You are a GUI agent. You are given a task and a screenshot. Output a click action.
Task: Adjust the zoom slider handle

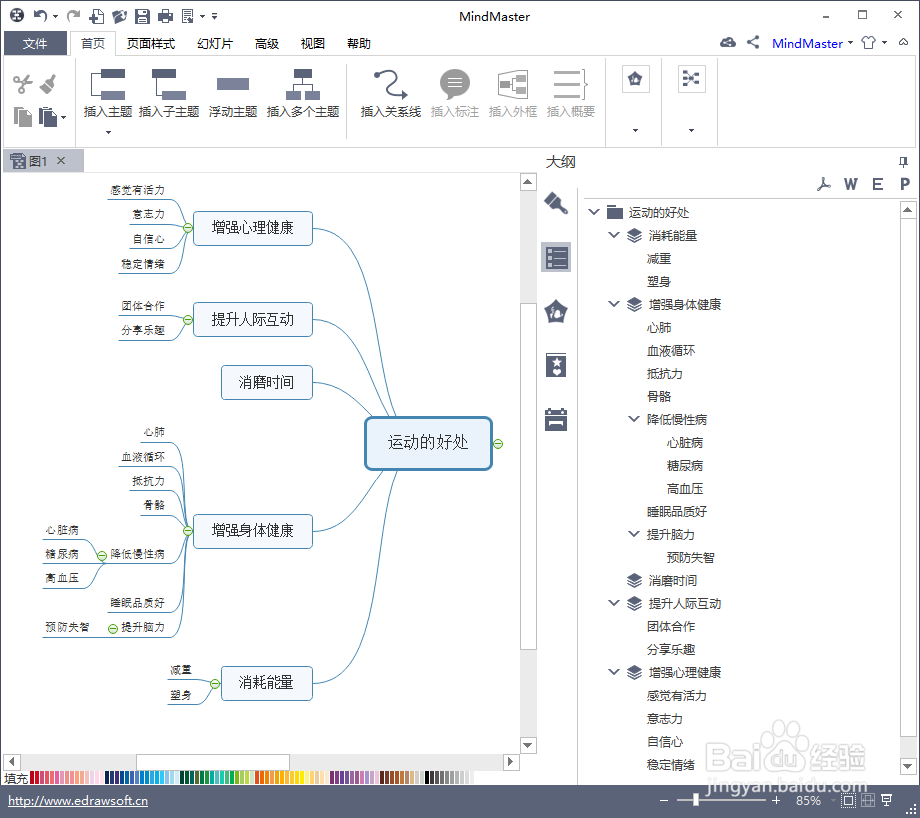tap(696, 800)
